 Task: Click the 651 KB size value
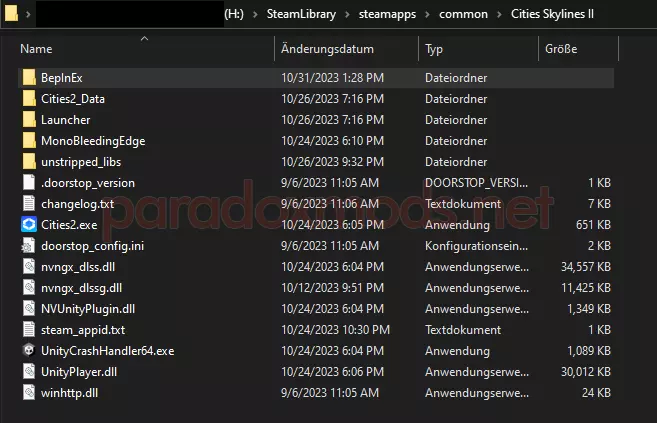(x=593, y=225)
